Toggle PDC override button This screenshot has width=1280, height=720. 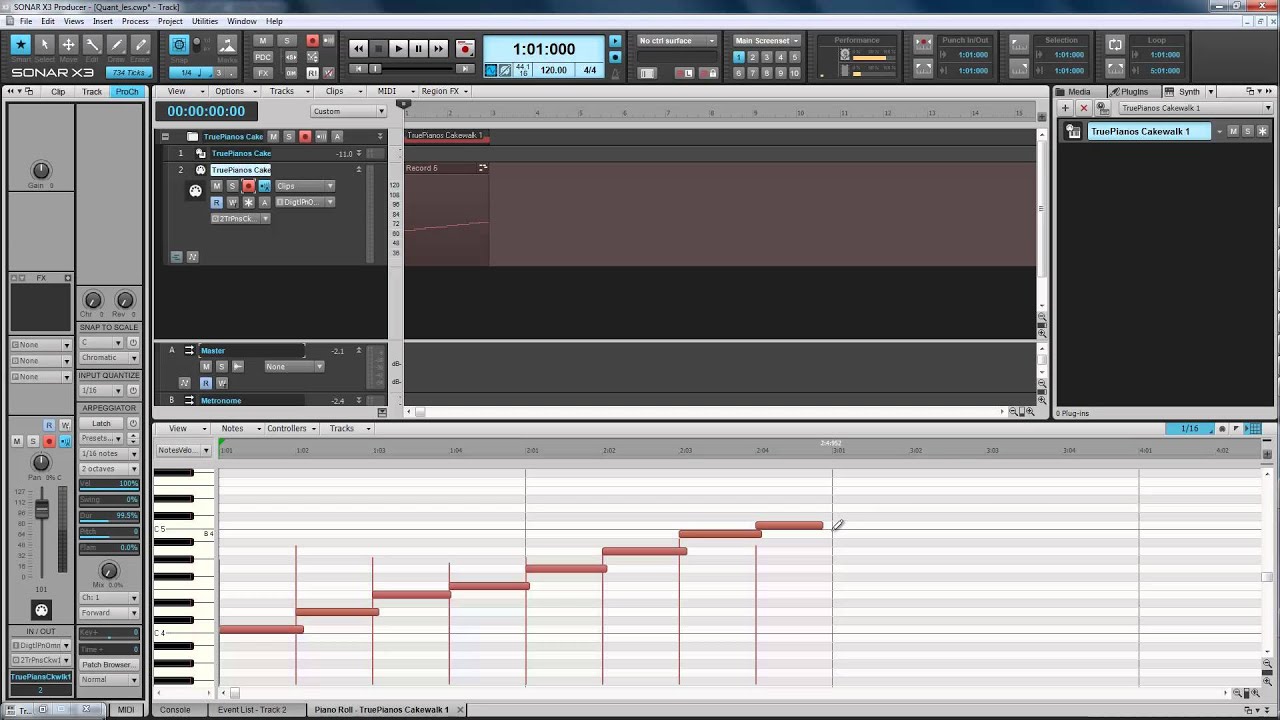click(263, 57)
